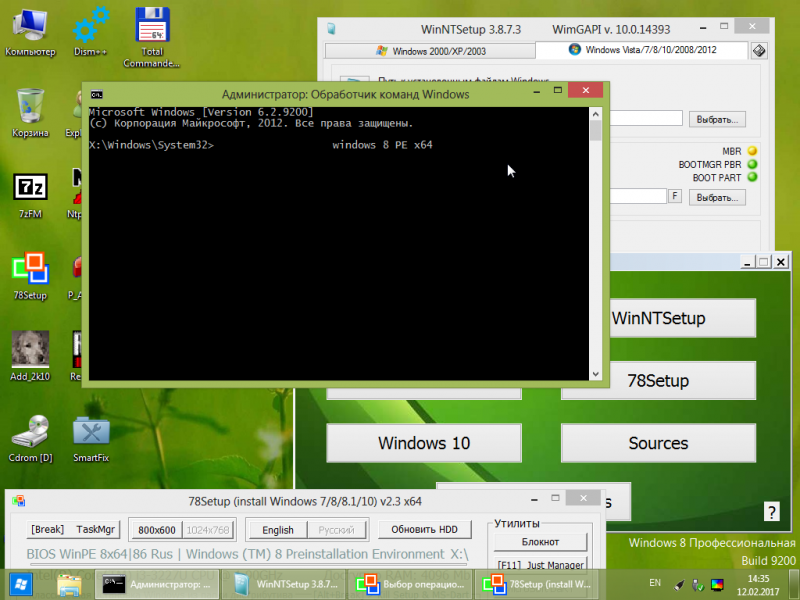The height and width of the screenshot is (600, 800).
Task: Click the Windows 10 launcher button
Action: (x=424, y=443)
